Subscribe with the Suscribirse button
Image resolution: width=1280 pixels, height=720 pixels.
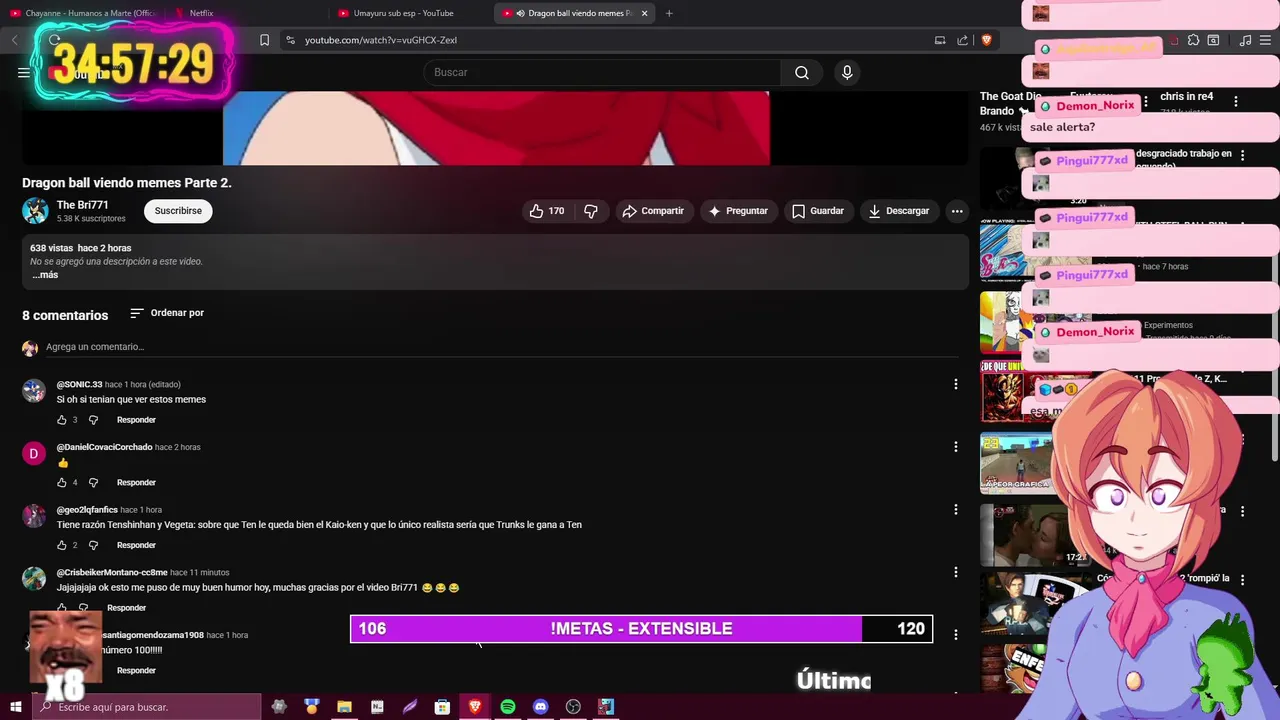178,211
